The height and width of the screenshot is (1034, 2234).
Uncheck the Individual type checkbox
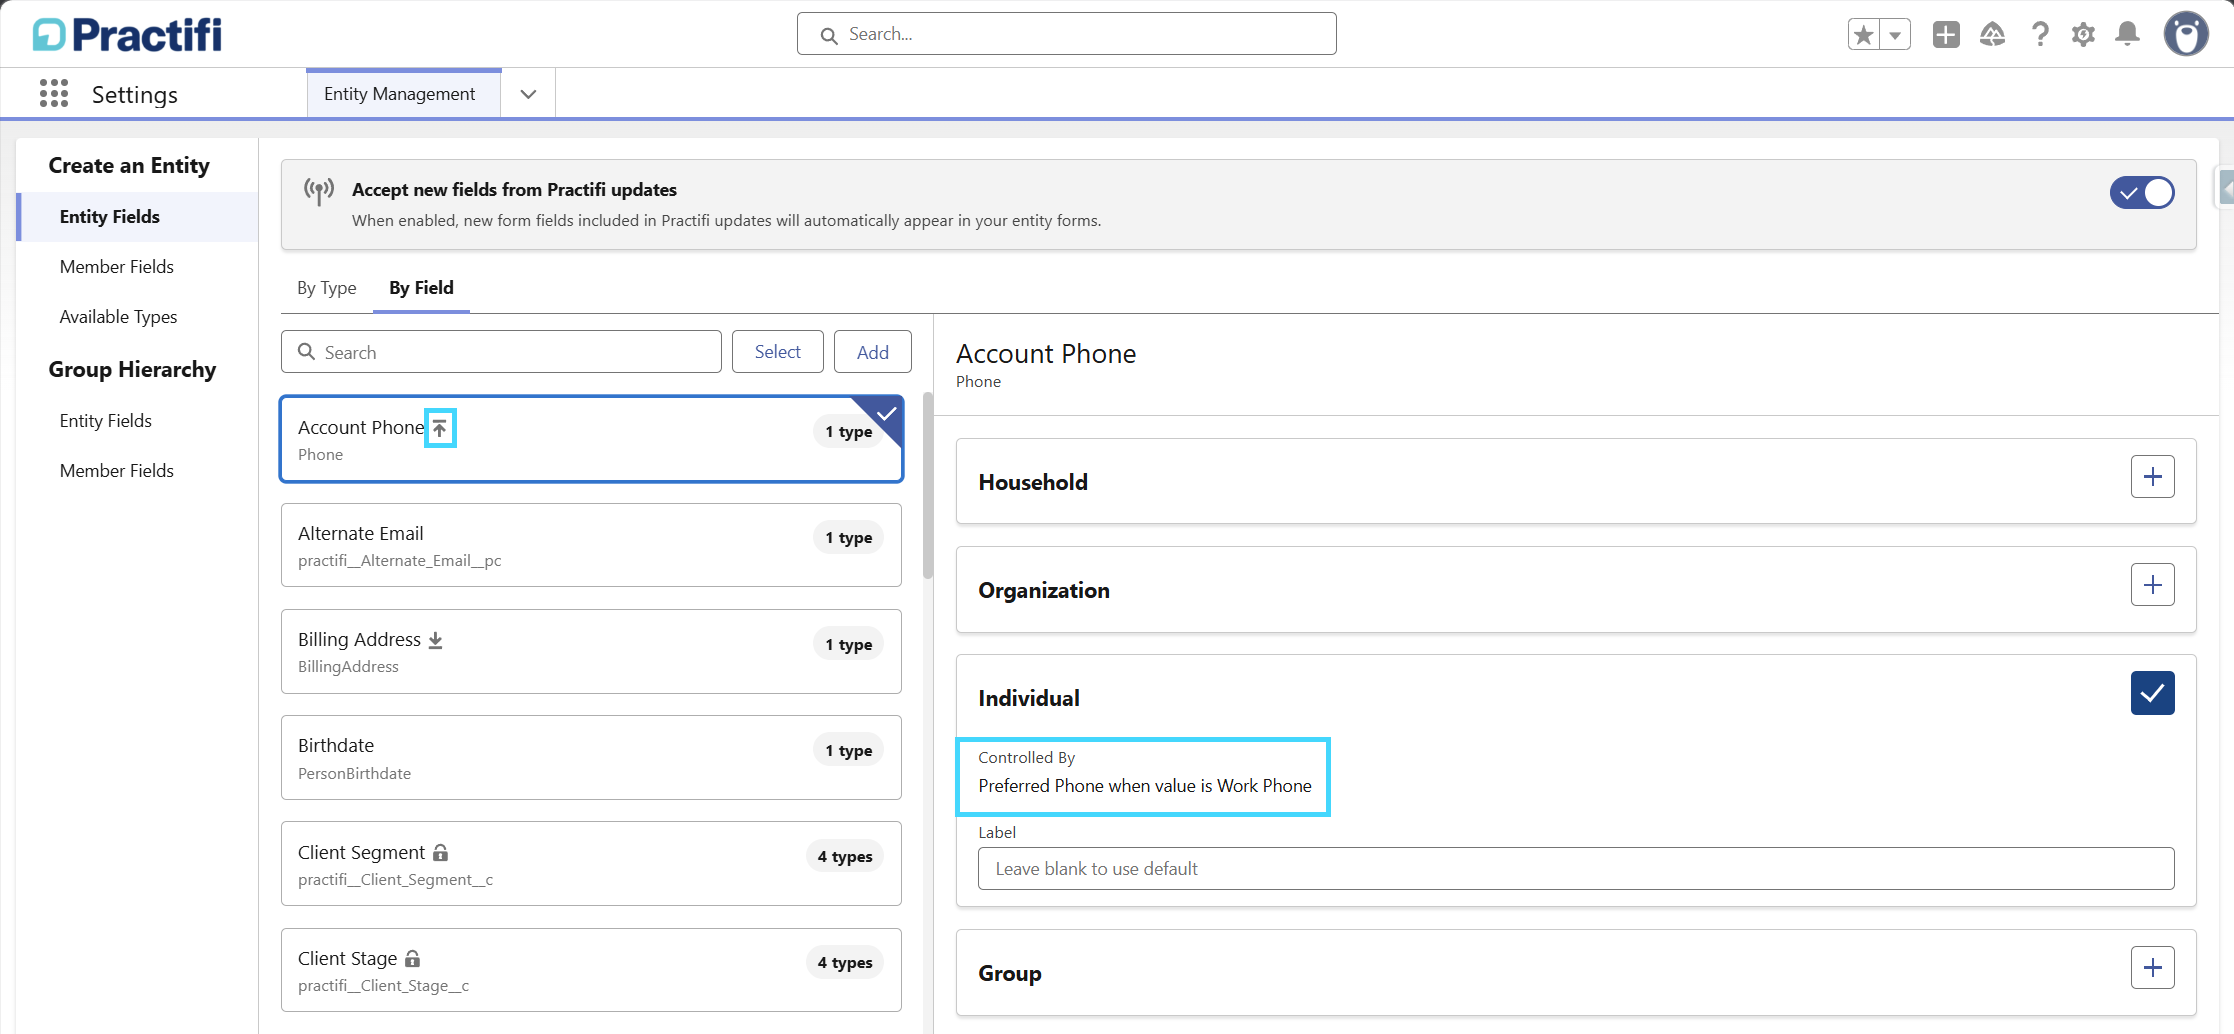click(x=2152, y=693)
